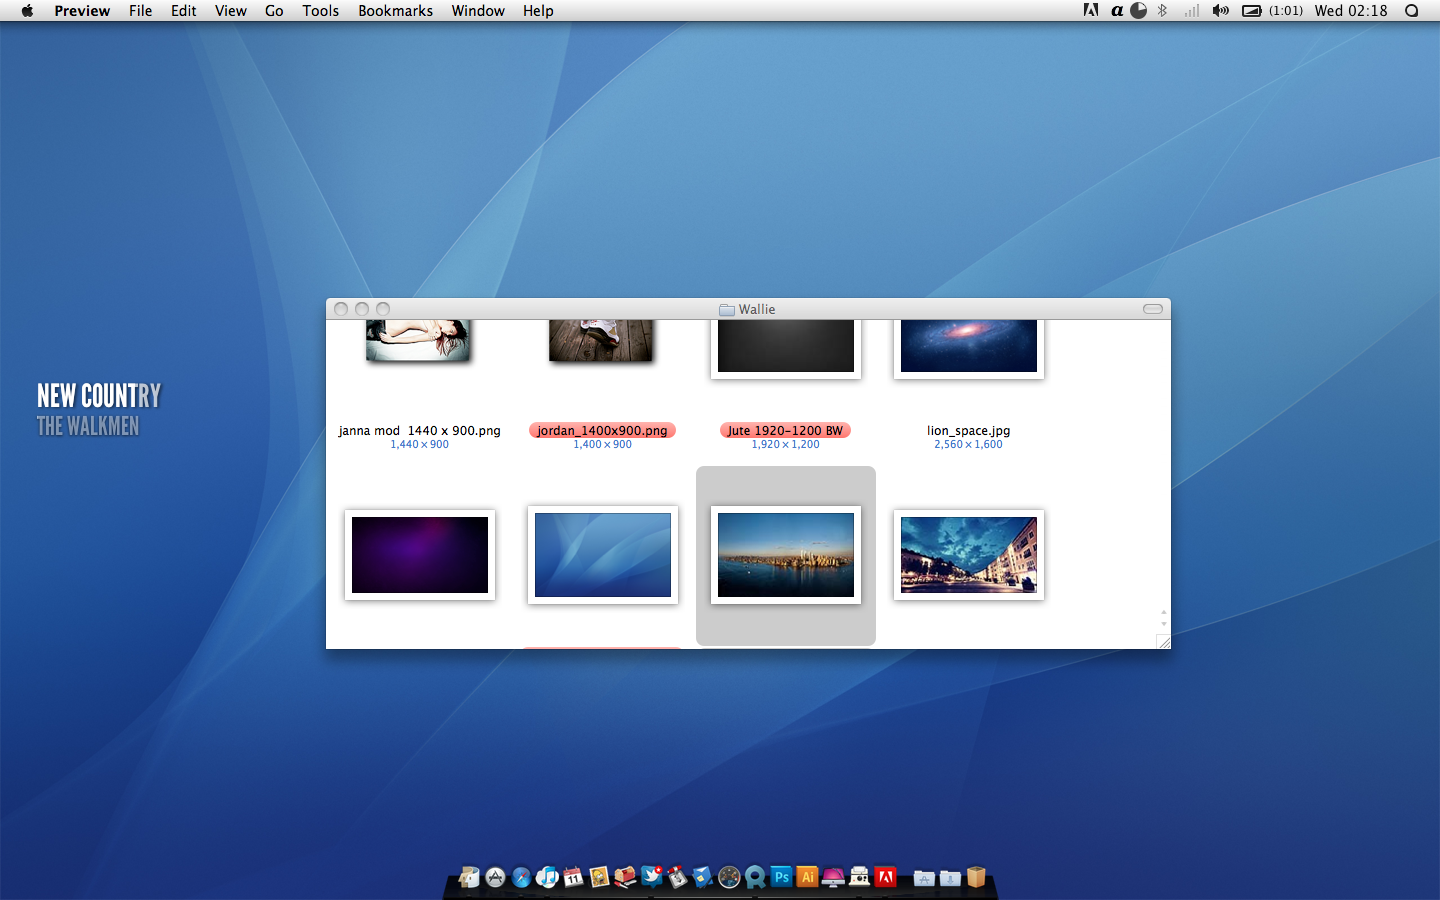Select the purple gradient wallpaper thumbnail
The width and height of the screenshot is (1440, 900).
[420, 555]
